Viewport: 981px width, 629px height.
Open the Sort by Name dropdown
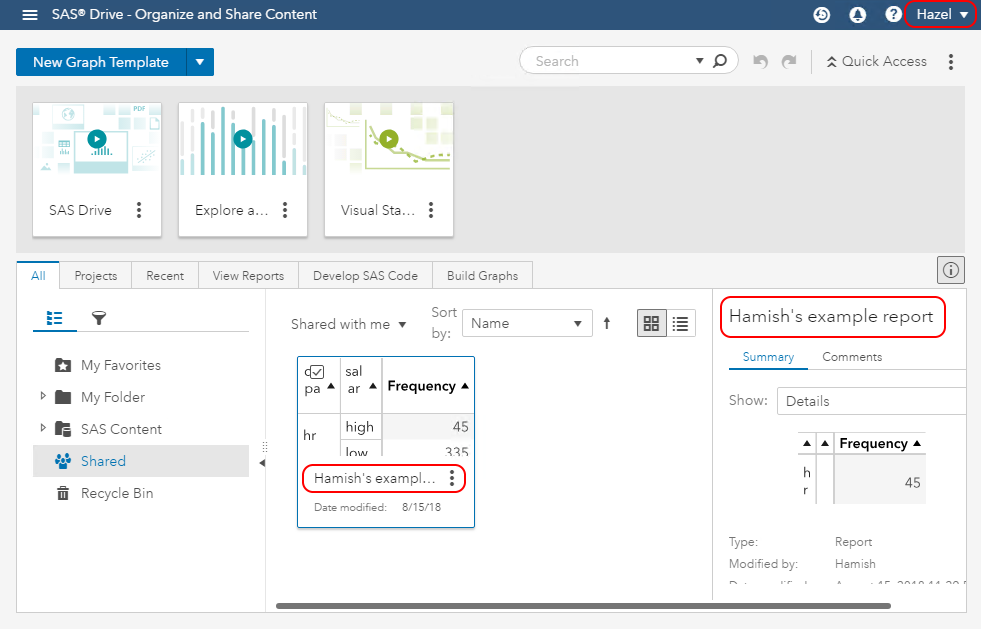click(528, 324)
